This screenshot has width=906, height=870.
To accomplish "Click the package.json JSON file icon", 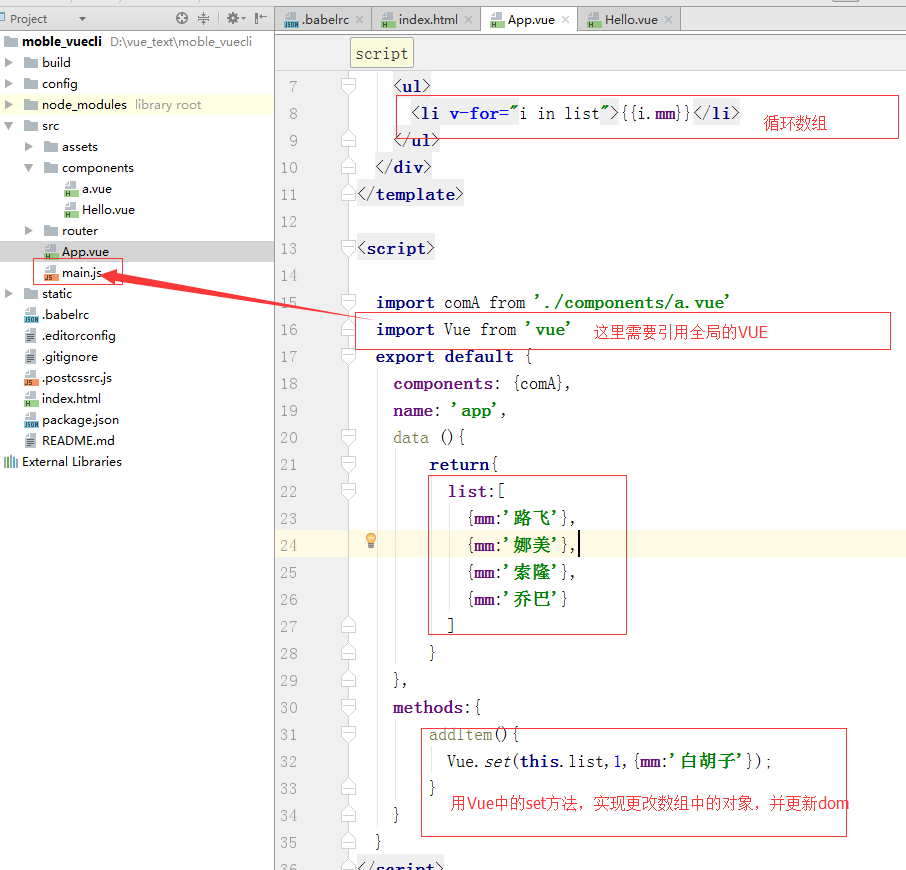I will [31, 420].
